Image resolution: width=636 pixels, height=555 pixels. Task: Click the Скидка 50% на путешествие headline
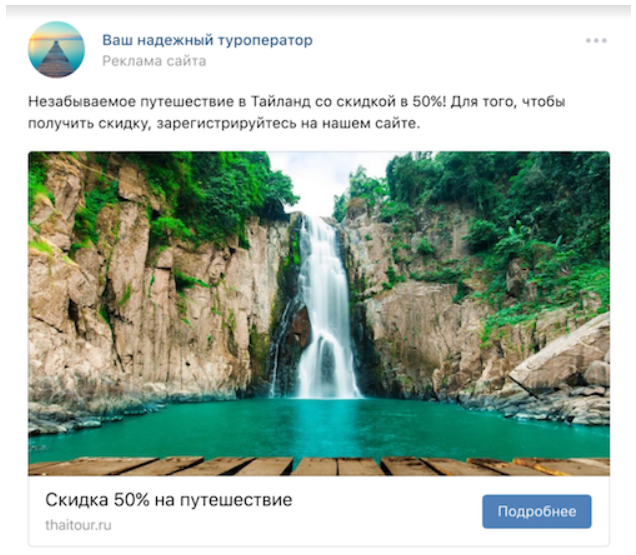pyautogui.click(x=169, y=500)
